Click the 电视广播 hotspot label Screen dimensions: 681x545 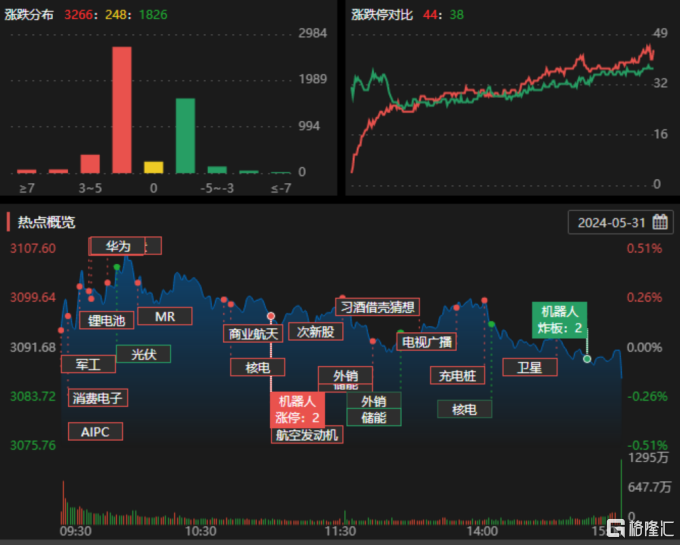[x=426, y=342]
